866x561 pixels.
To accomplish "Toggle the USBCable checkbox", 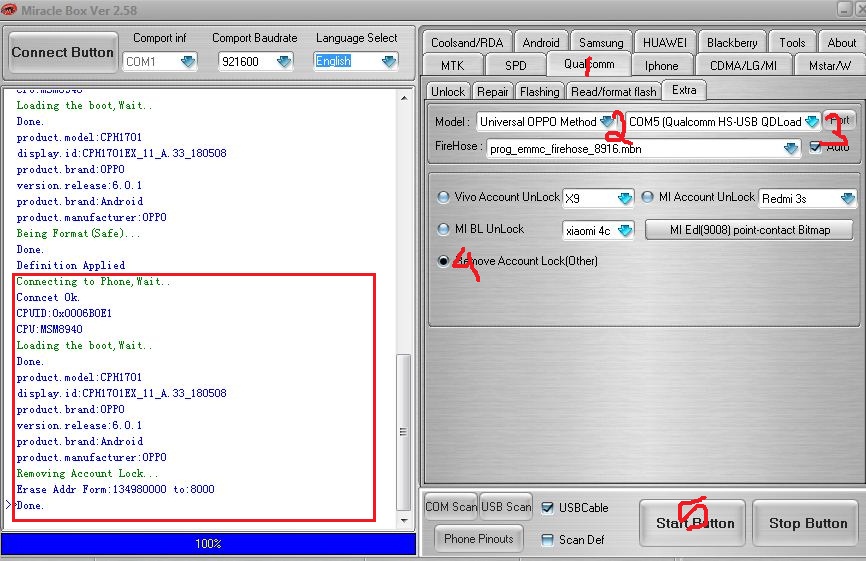I will pos(547,508).
